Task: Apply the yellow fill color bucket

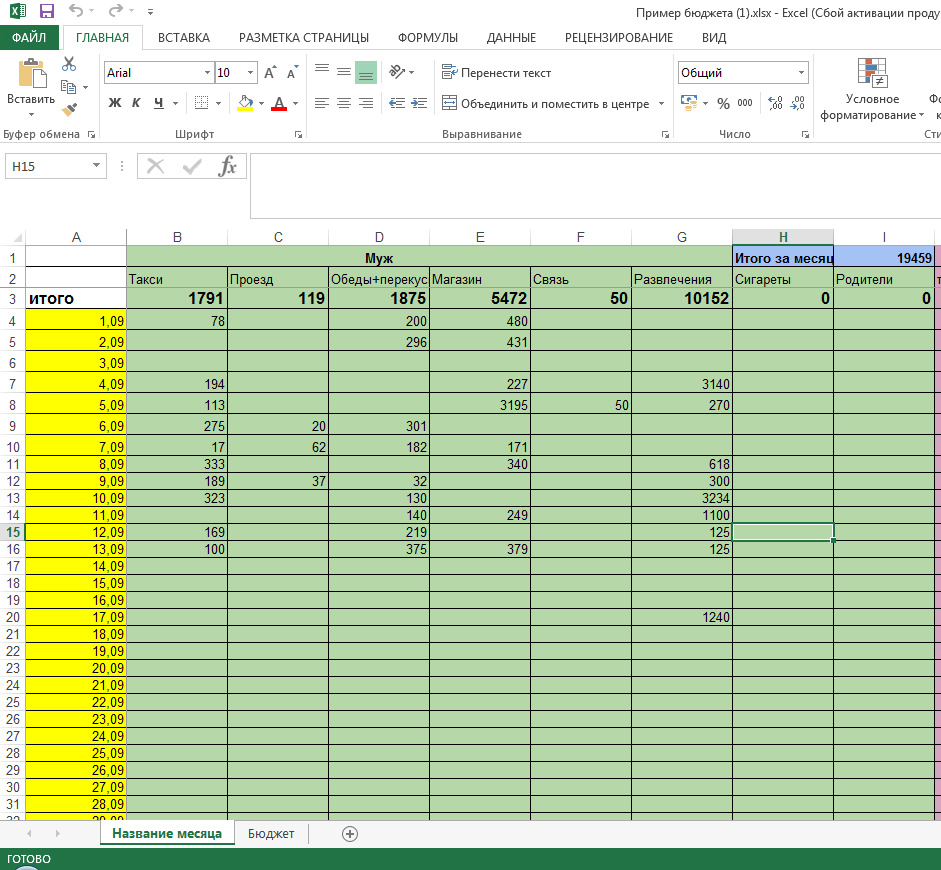Action: point(245,103)
